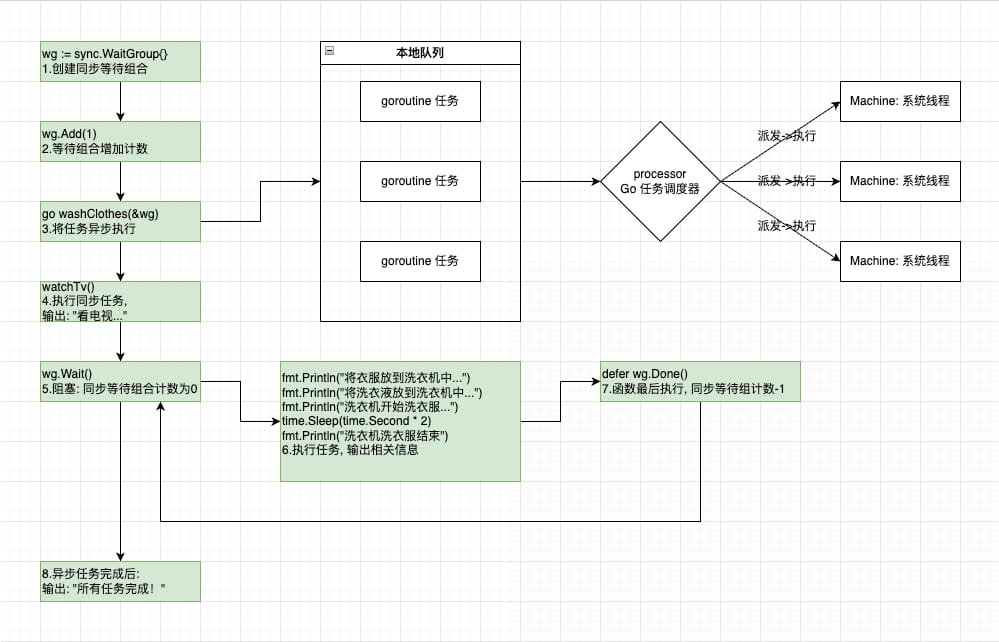This screenshot has height=642, width=999.
Task: Select the processor Go 任务调度器 diamond
Action: pyautogui.click(x=661, y=182)
